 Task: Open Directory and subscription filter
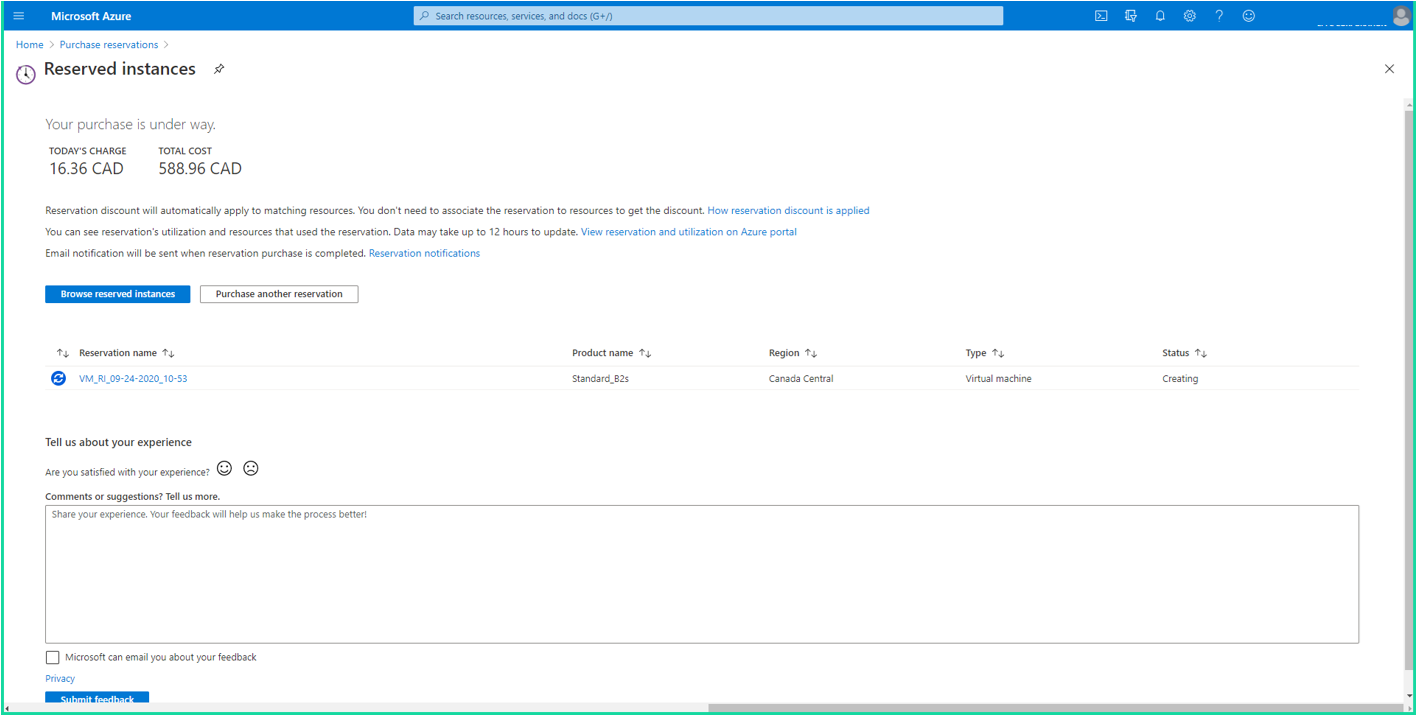(1131, 16)
